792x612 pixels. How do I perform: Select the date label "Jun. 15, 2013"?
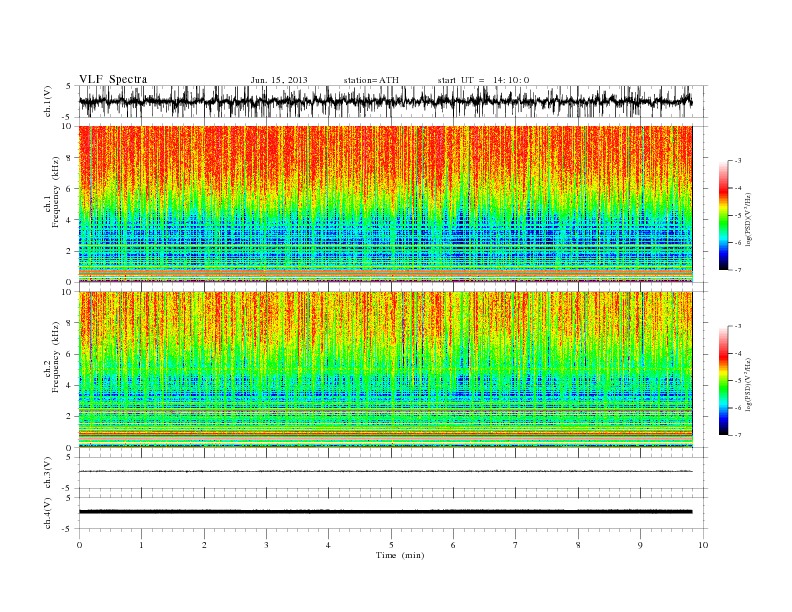(279, 80)
